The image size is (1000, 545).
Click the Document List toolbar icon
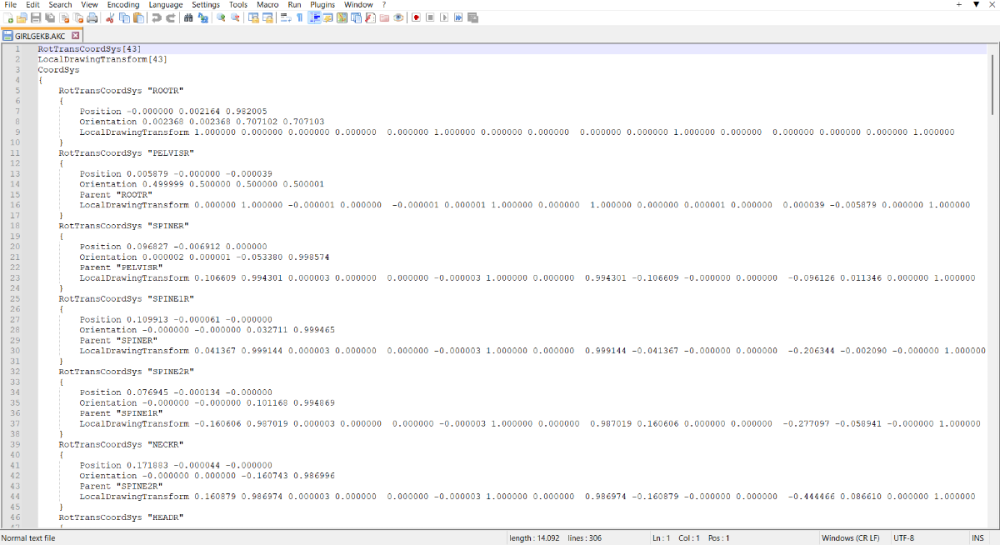coord(356,18)
